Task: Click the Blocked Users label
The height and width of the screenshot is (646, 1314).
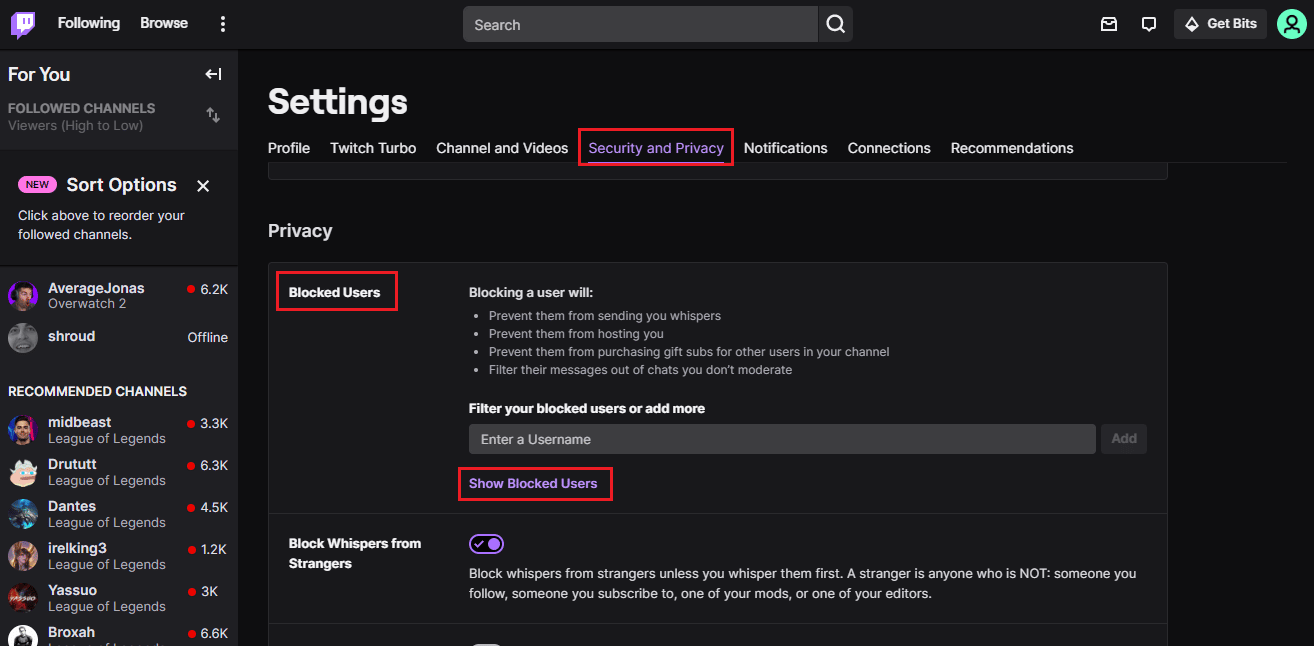Action: pyautogui.click(x=334, y=292)
